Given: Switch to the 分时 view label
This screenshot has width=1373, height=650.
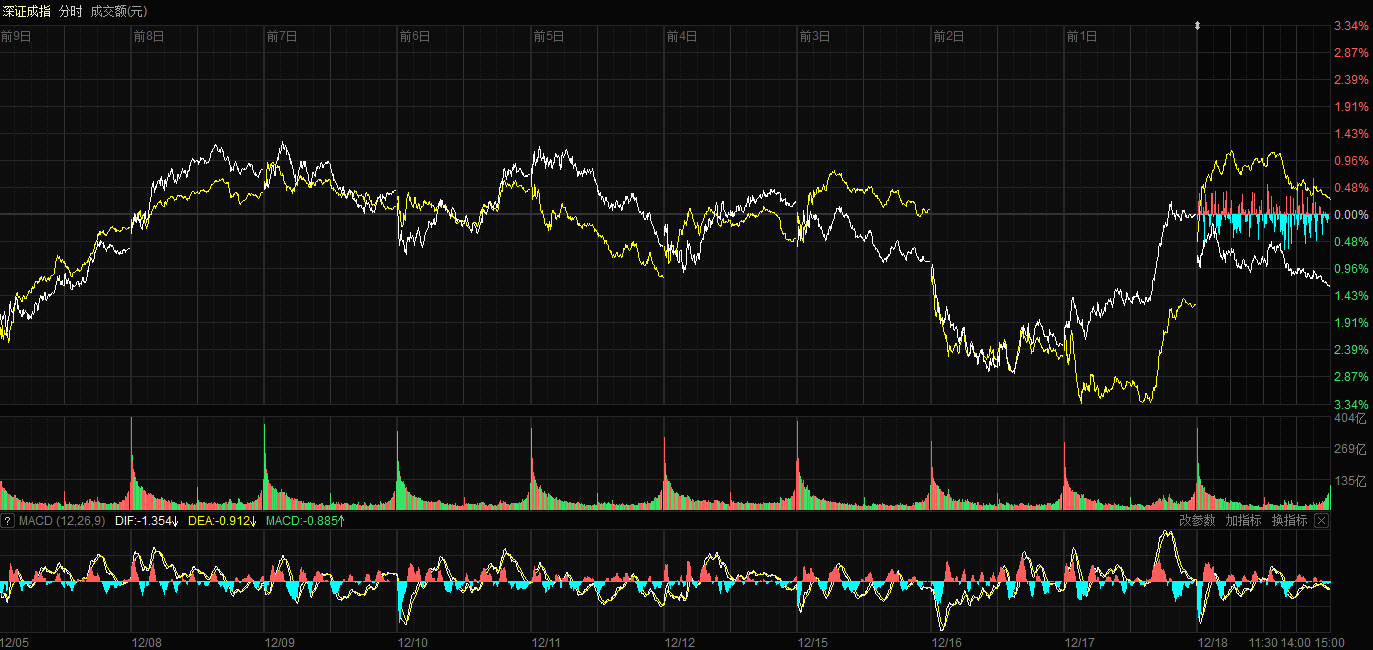Looking at the screenshot, I should (x=71, y=10).
